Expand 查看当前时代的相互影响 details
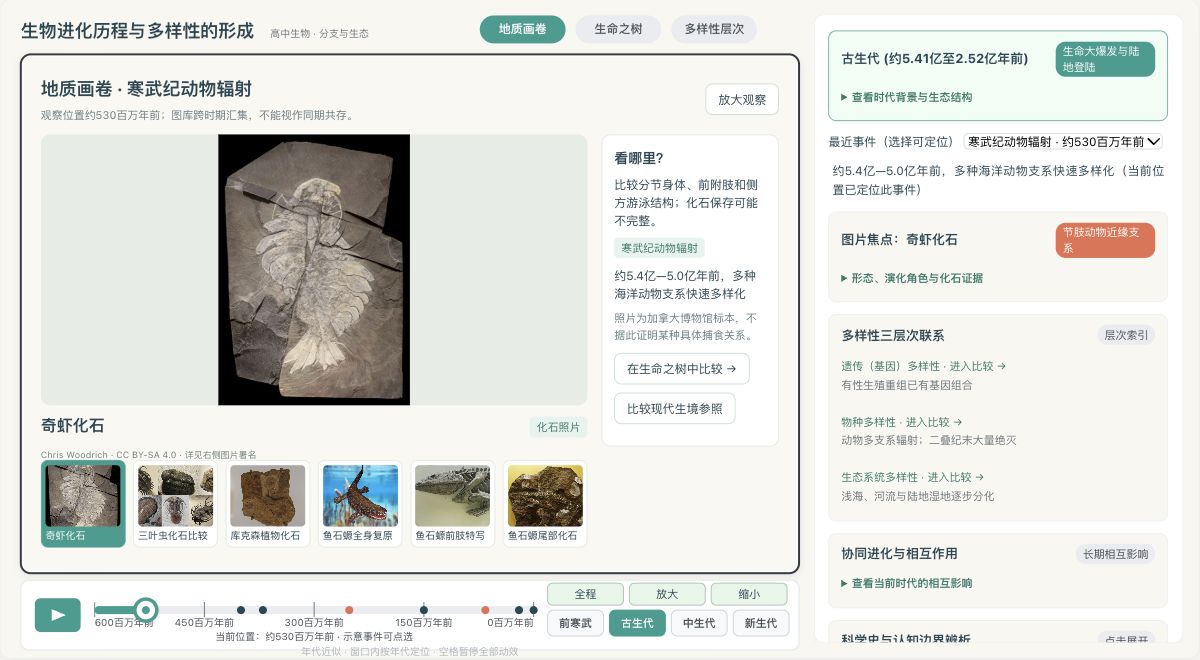The image size is (1200, 660). coord(907,583)
